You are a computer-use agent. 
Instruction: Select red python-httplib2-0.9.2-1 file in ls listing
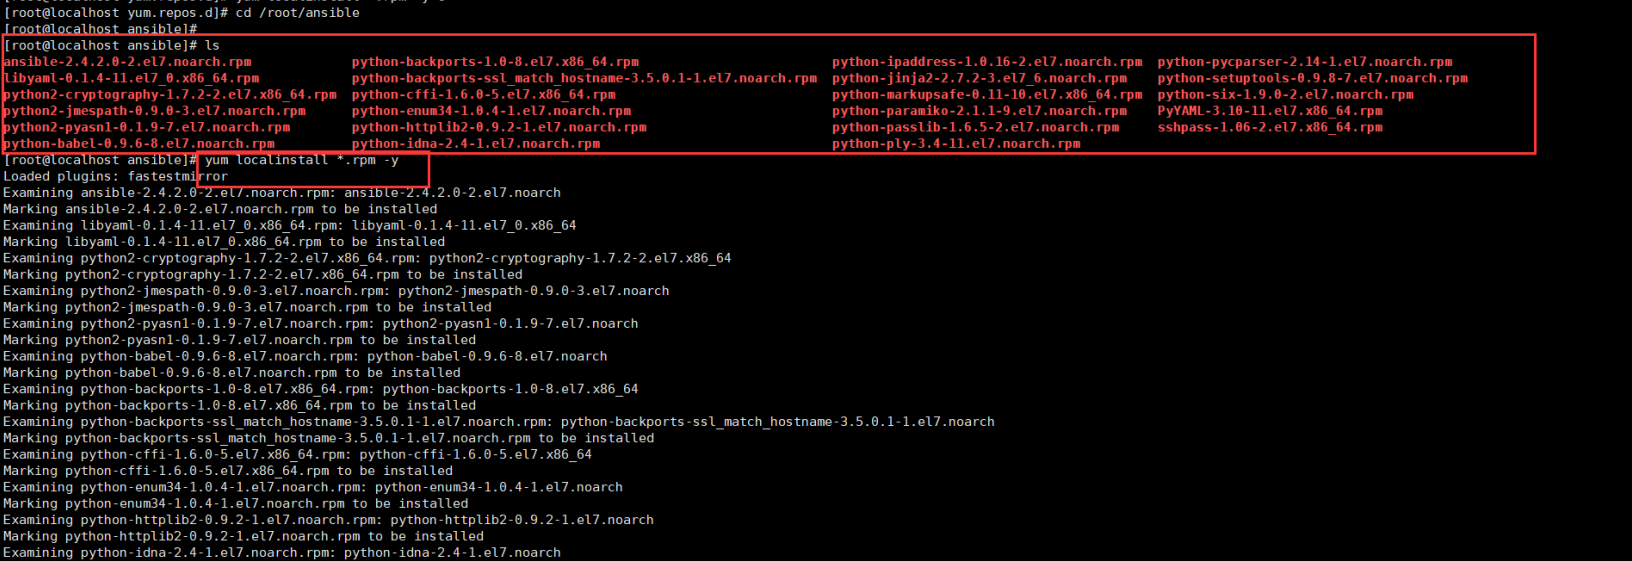pyautogui.click(x=499, y=128)
